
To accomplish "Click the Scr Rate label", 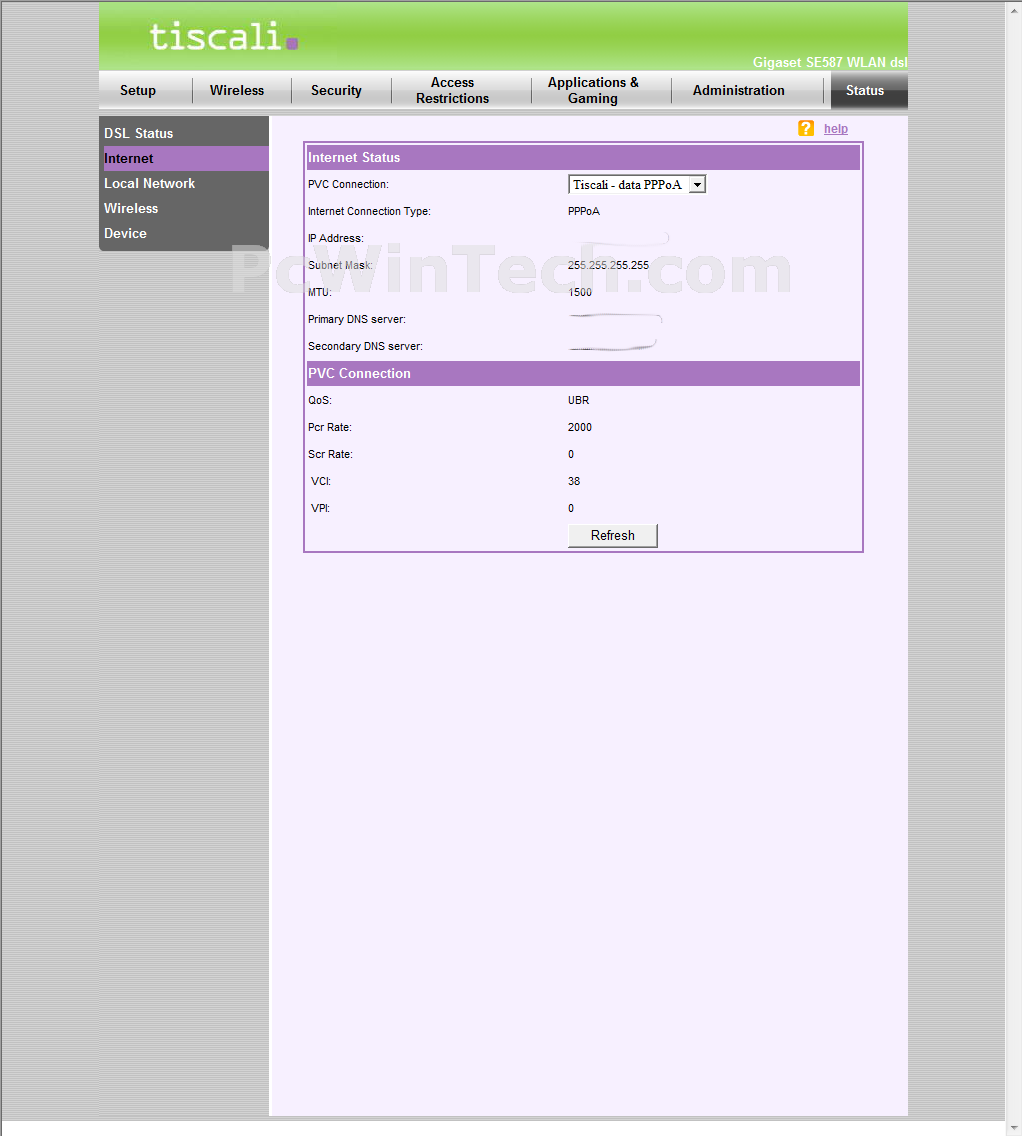I will coord(330,454).
